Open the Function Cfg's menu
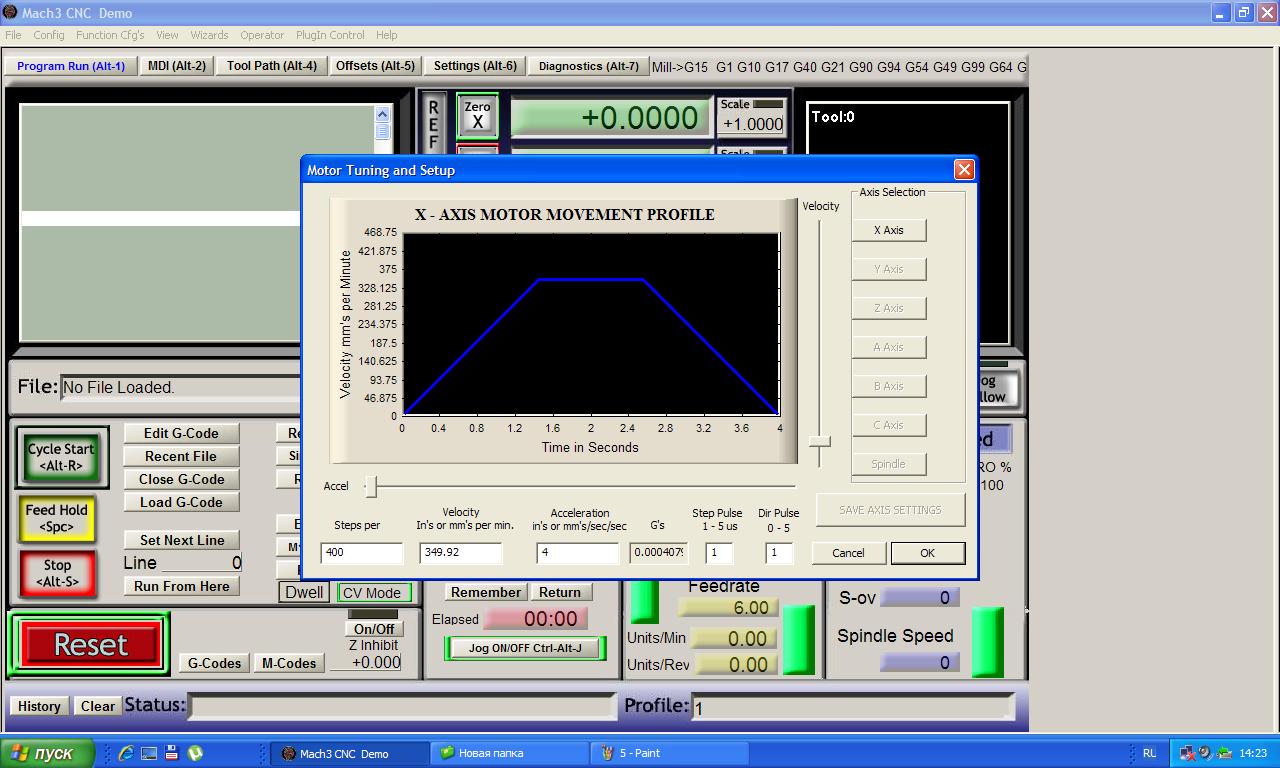Screen dimensions: 1280x768 [x=110, y=35]
